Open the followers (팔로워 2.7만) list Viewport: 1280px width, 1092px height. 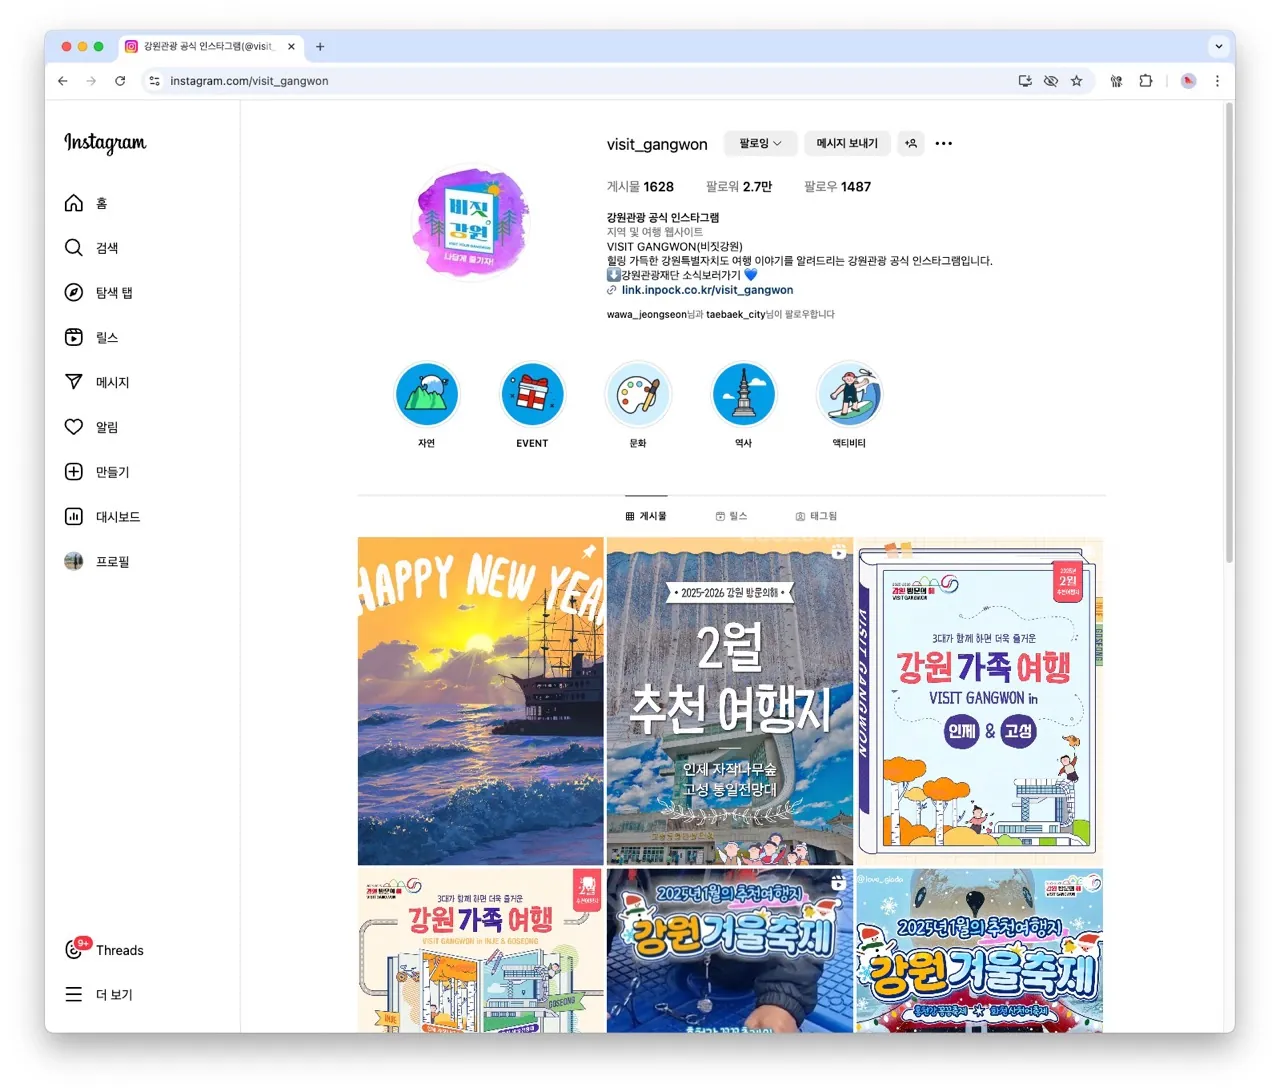point(739,187)
